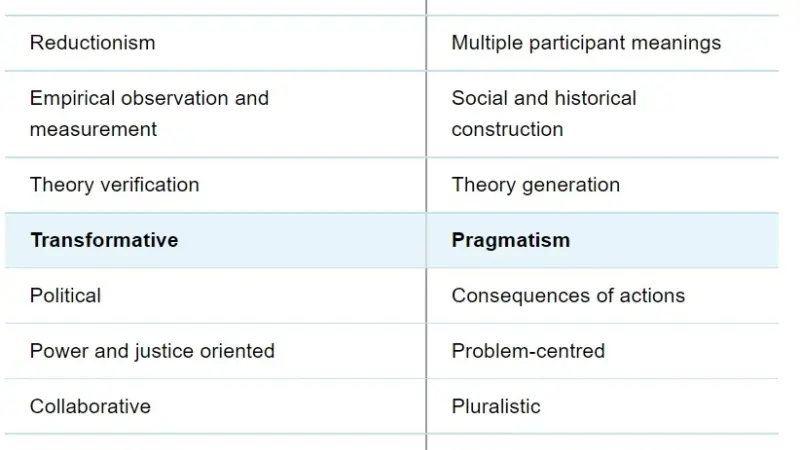Viewport: 800px width, 450px height.
Task: Select the "Theory generation" cell
Action: (535, 185)
